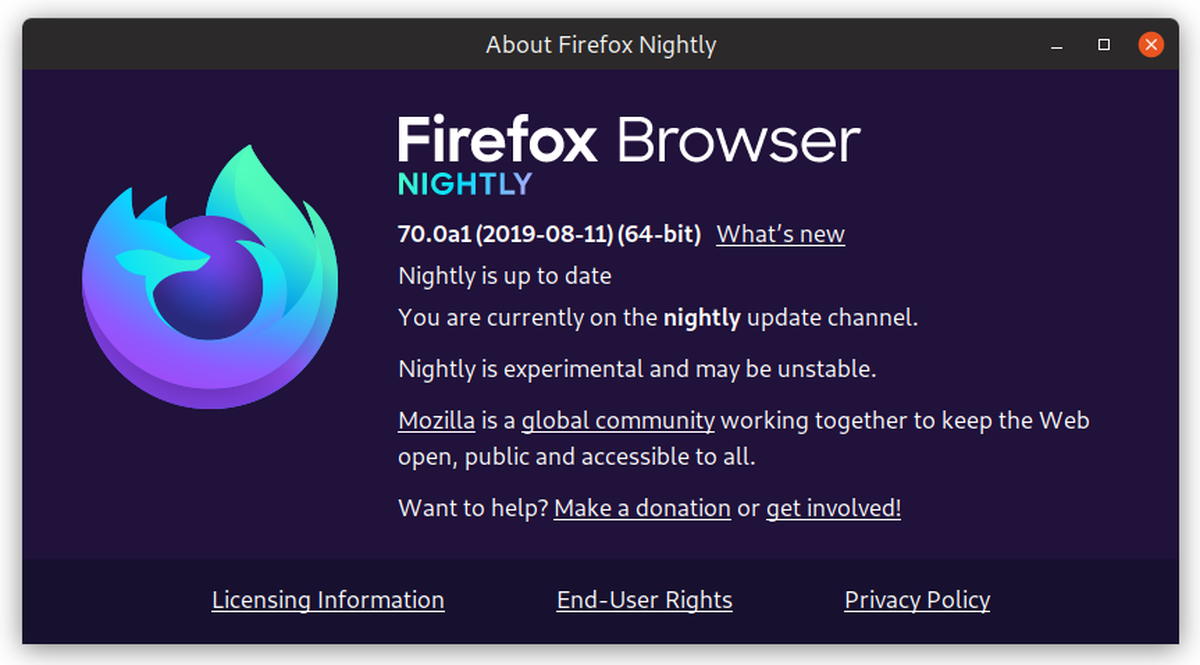Close the About Firefox Nightly dialog

point(1151,45)
